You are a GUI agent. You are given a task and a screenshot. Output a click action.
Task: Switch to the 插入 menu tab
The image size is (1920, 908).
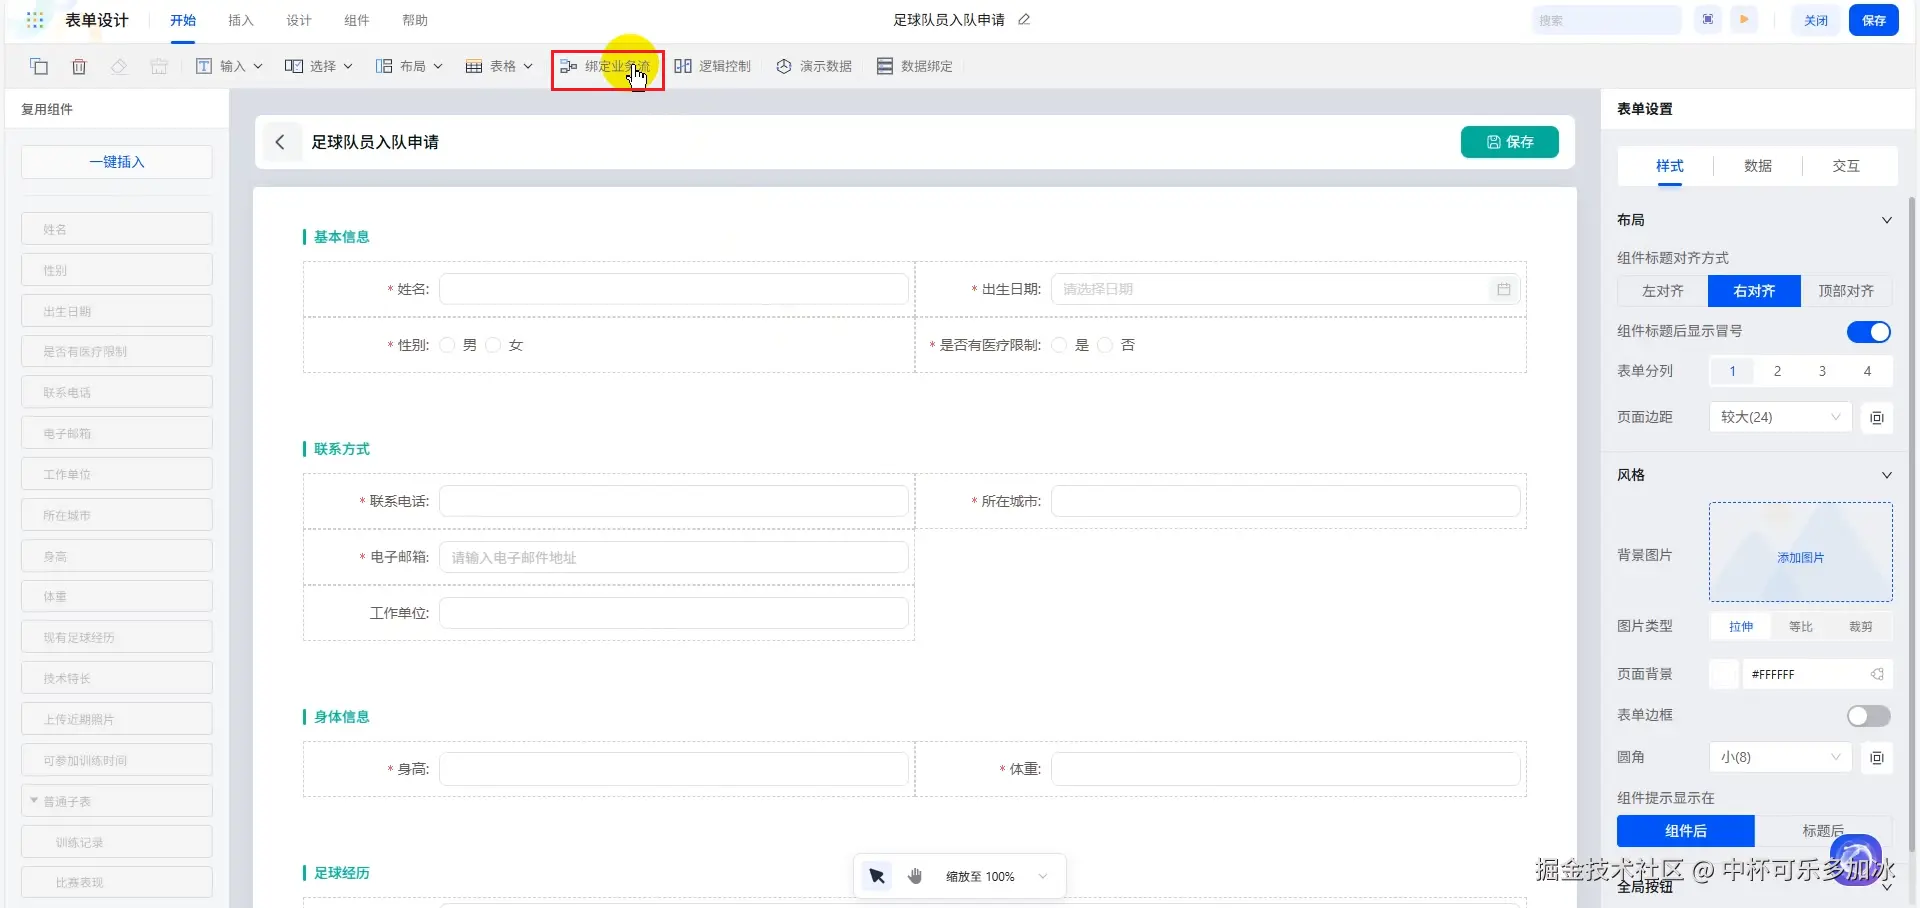[241, 21]
